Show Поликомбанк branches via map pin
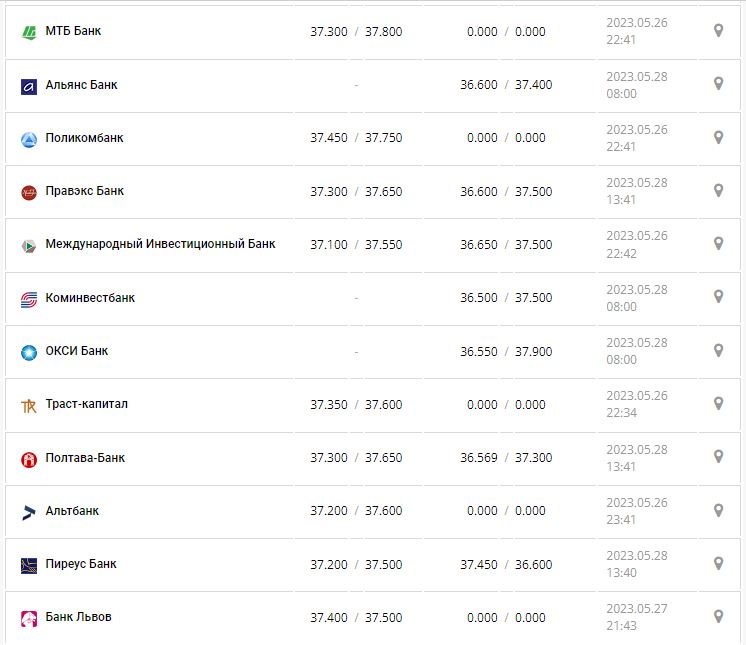This screenshot has width=746, height=645. pos(718,137)
